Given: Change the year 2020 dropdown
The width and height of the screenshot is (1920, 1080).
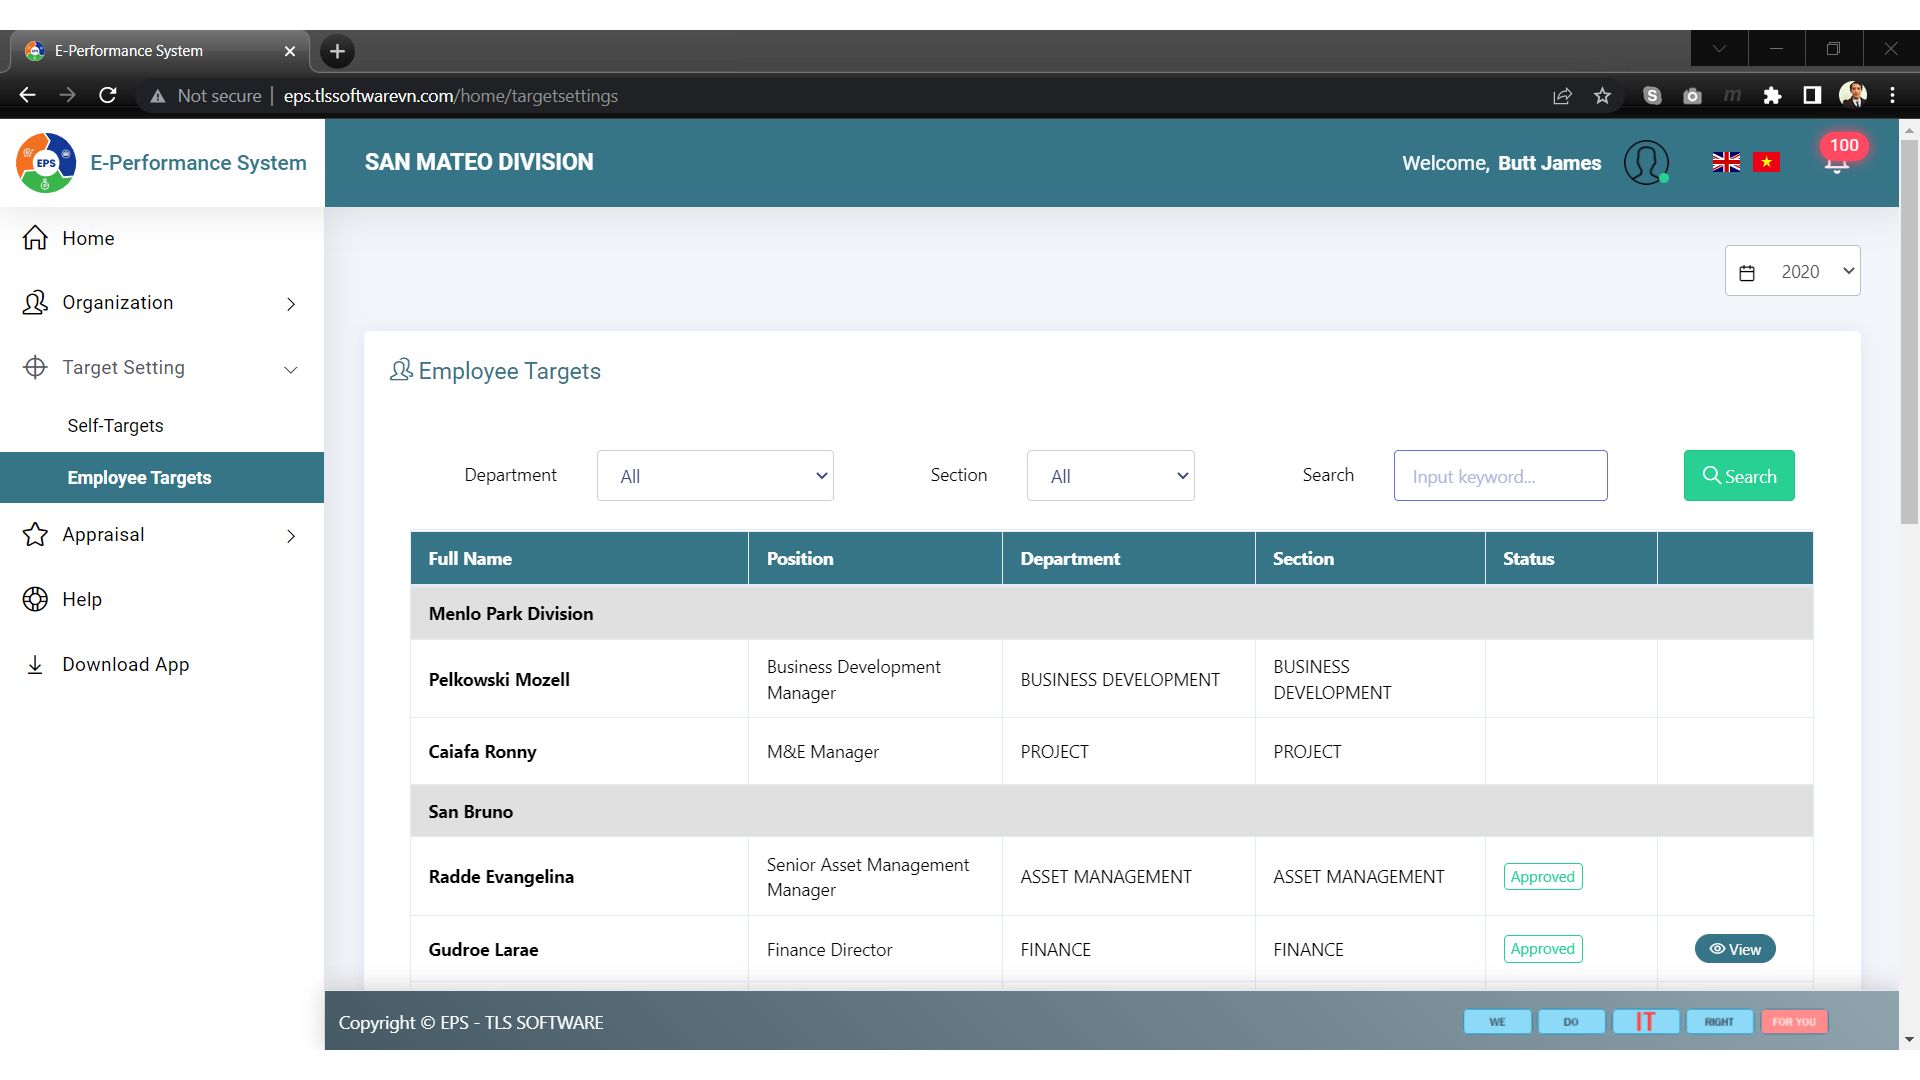Looking at the screenshot, I should pos(1792,271).
